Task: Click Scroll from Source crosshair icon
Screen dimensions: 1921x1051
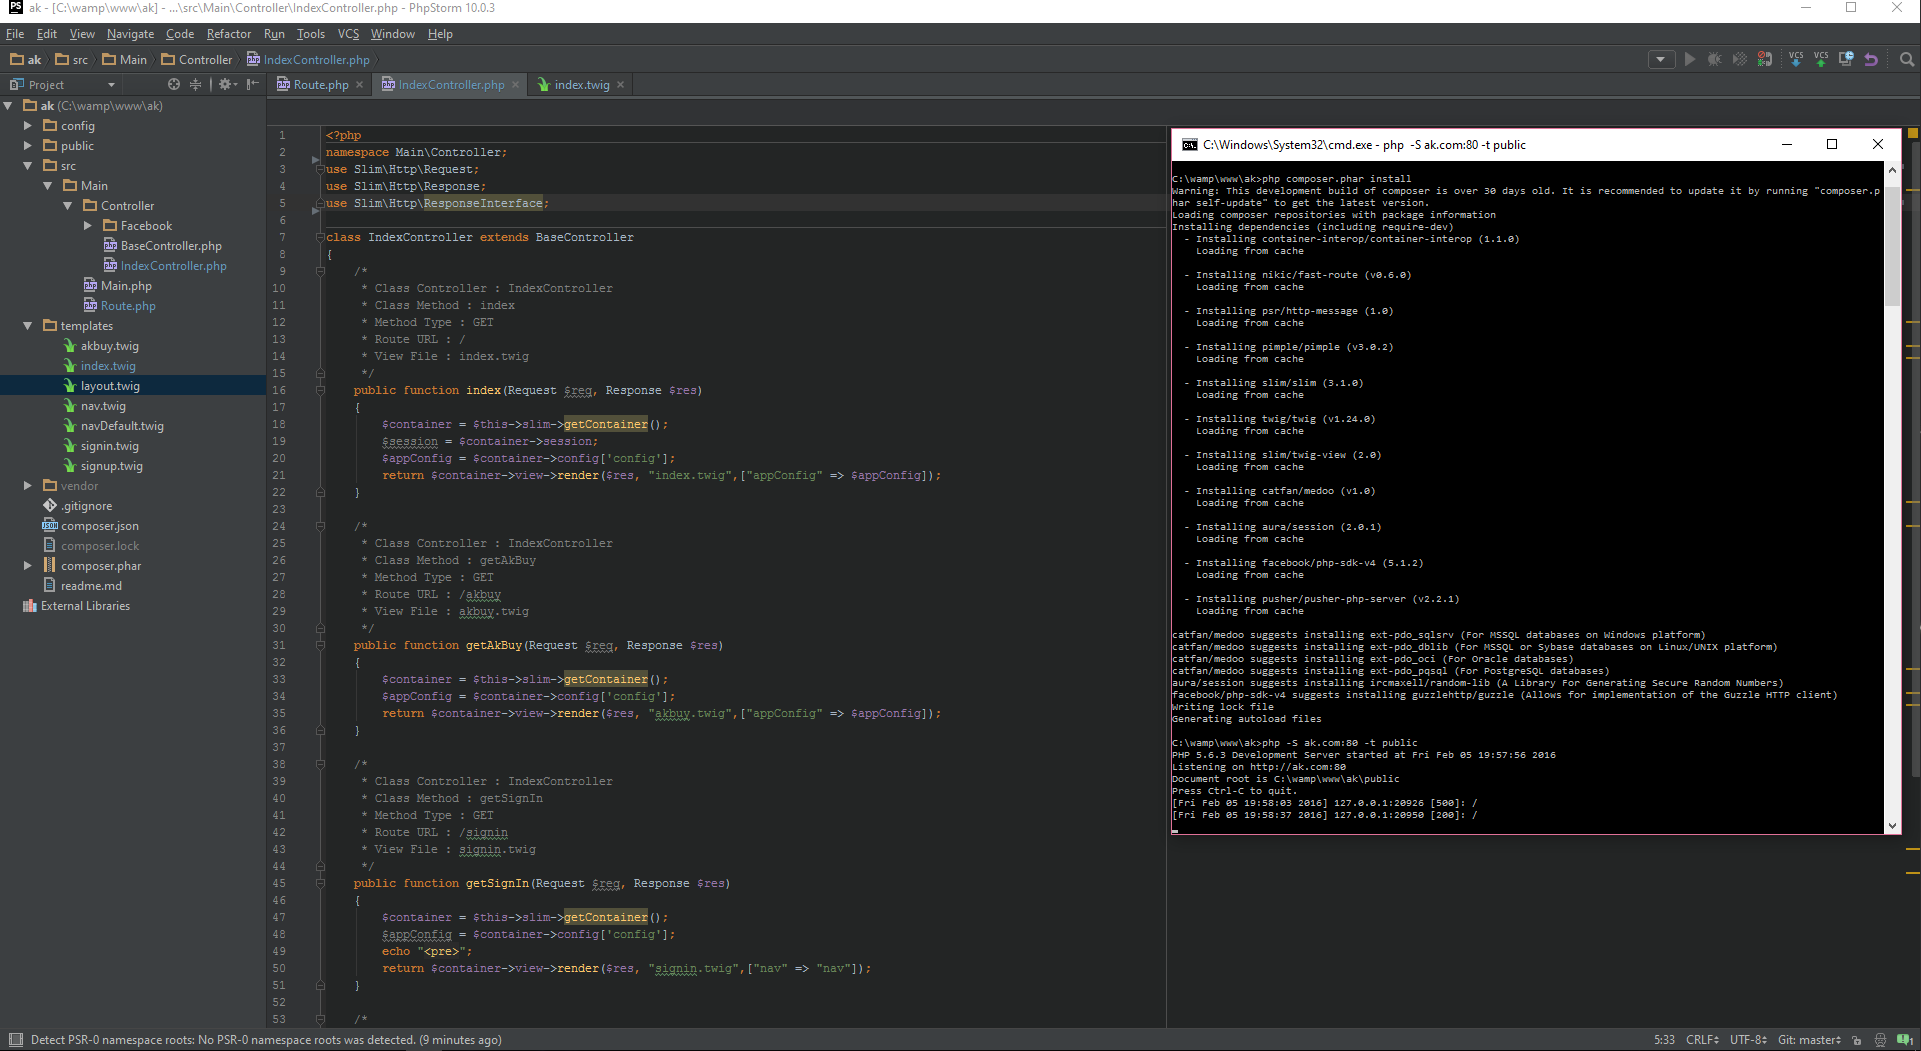Action: coord(174,85)
